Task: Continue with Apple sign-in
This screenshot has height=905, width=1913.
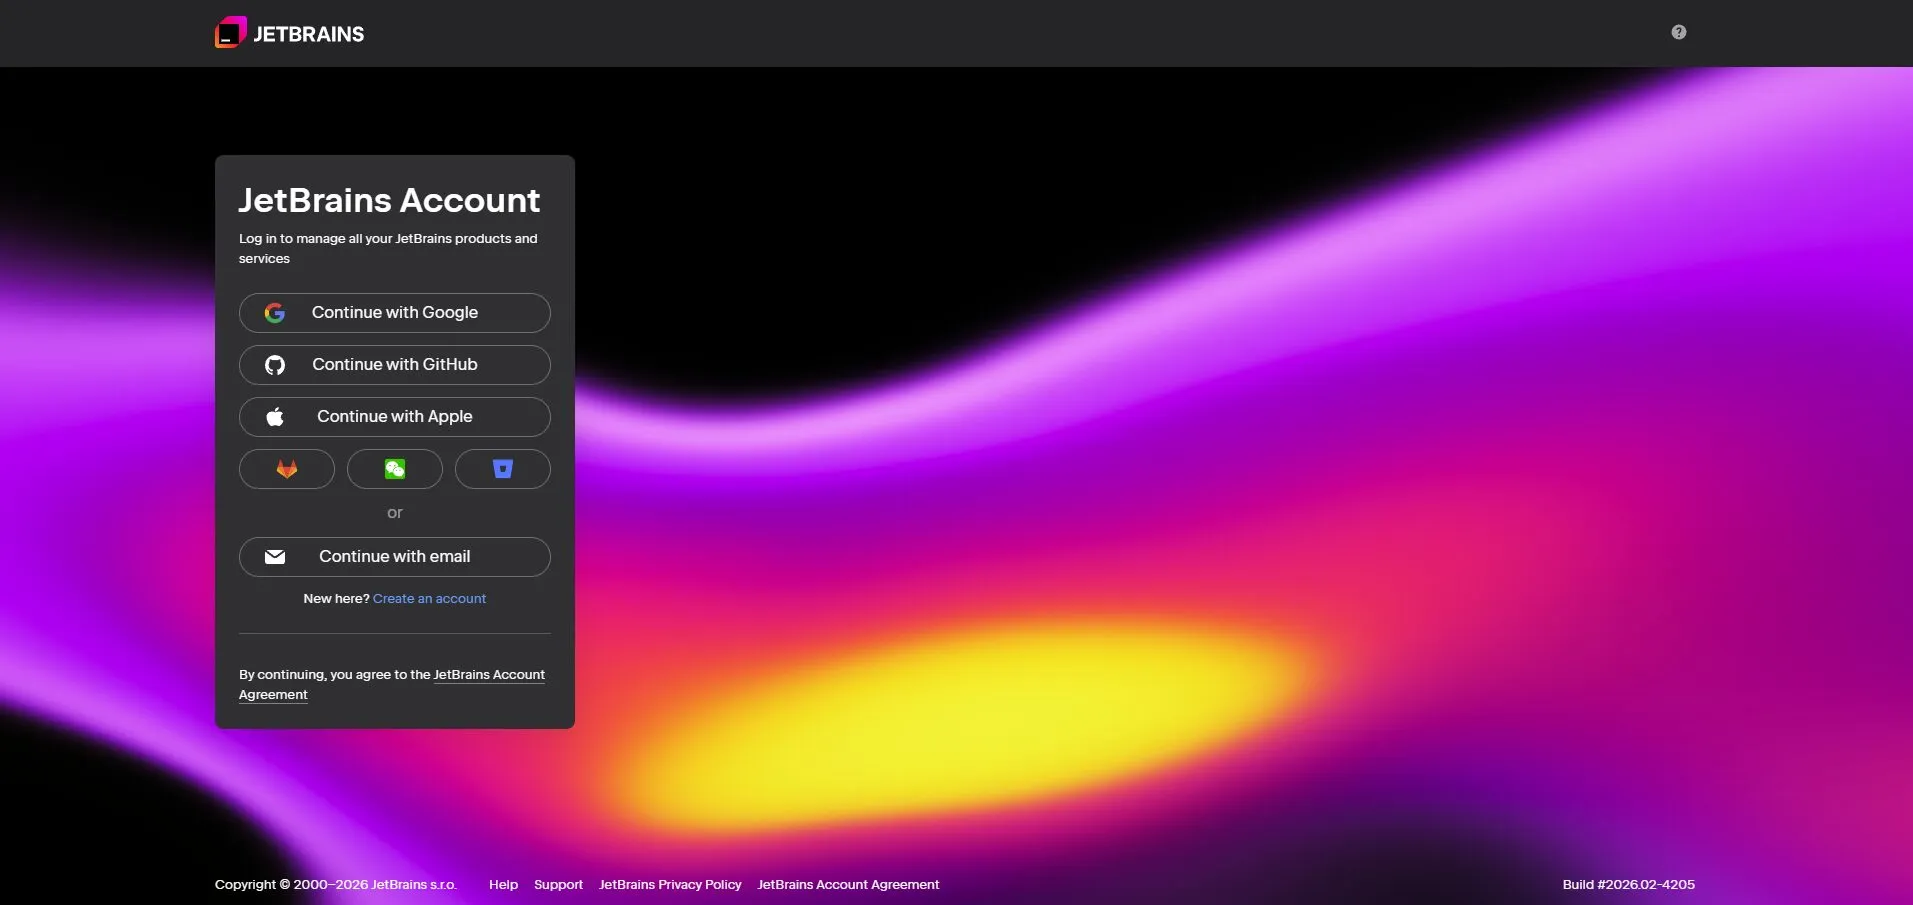Action: (395, 417)
